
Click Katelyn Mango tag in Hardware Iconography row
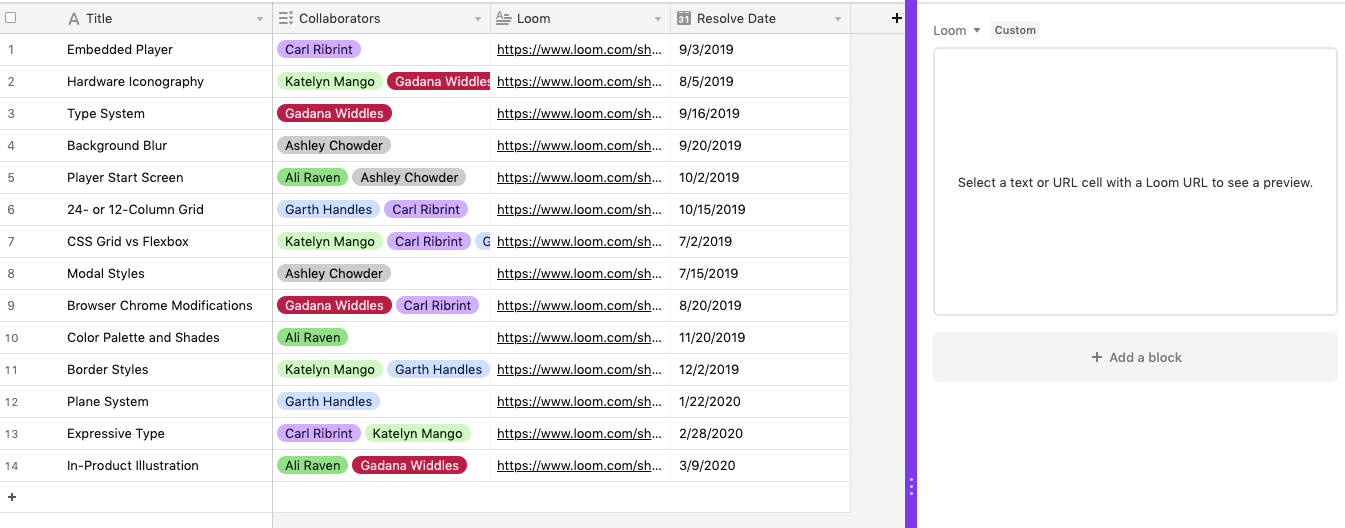pos(329,81)
